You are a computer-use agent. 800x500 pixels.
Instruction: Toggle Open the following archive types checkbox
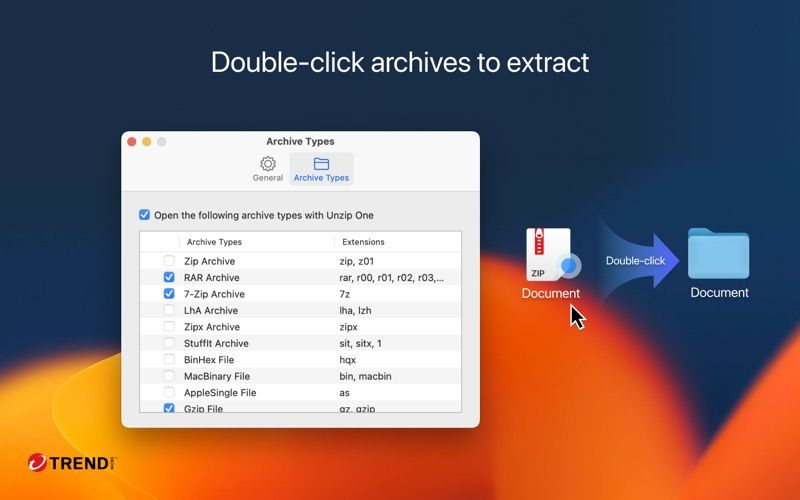click(144, 215)
